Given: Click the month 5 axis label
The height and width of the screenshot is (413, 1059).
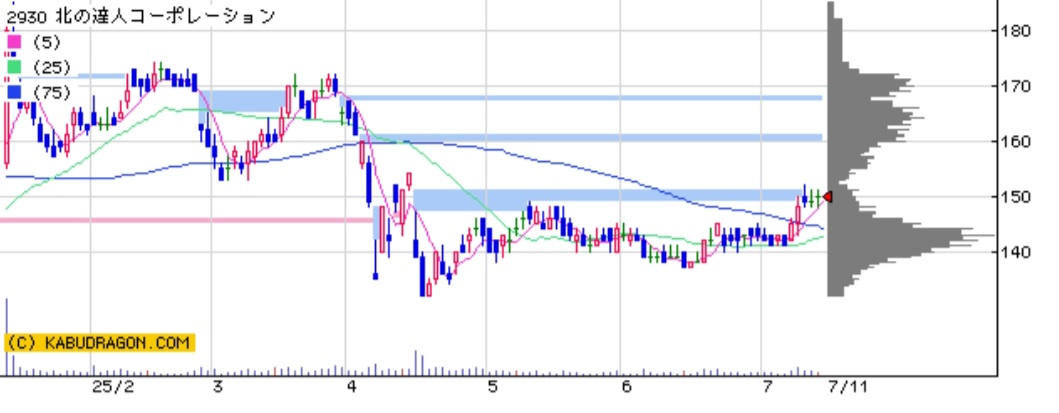Looking at the screenshot, I should coord(492,387).
